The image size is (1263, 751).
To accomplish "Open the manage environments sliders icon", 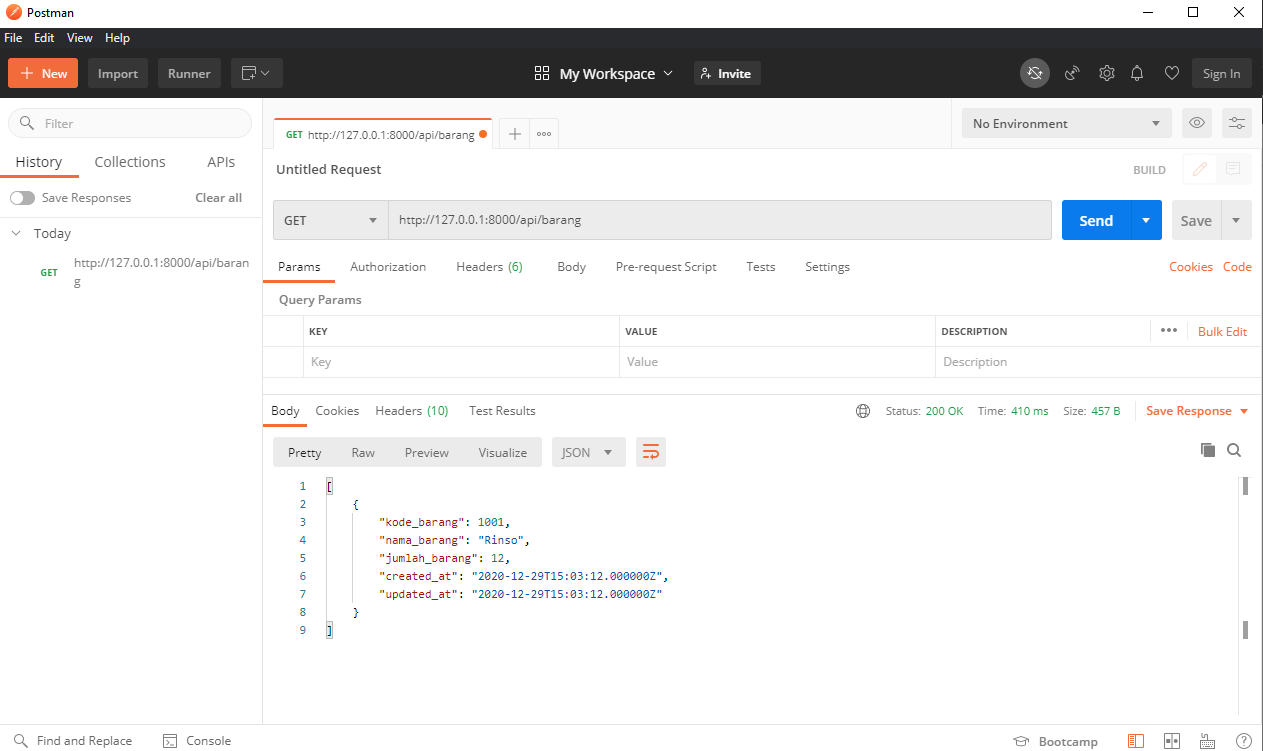I will (1237, 123).
